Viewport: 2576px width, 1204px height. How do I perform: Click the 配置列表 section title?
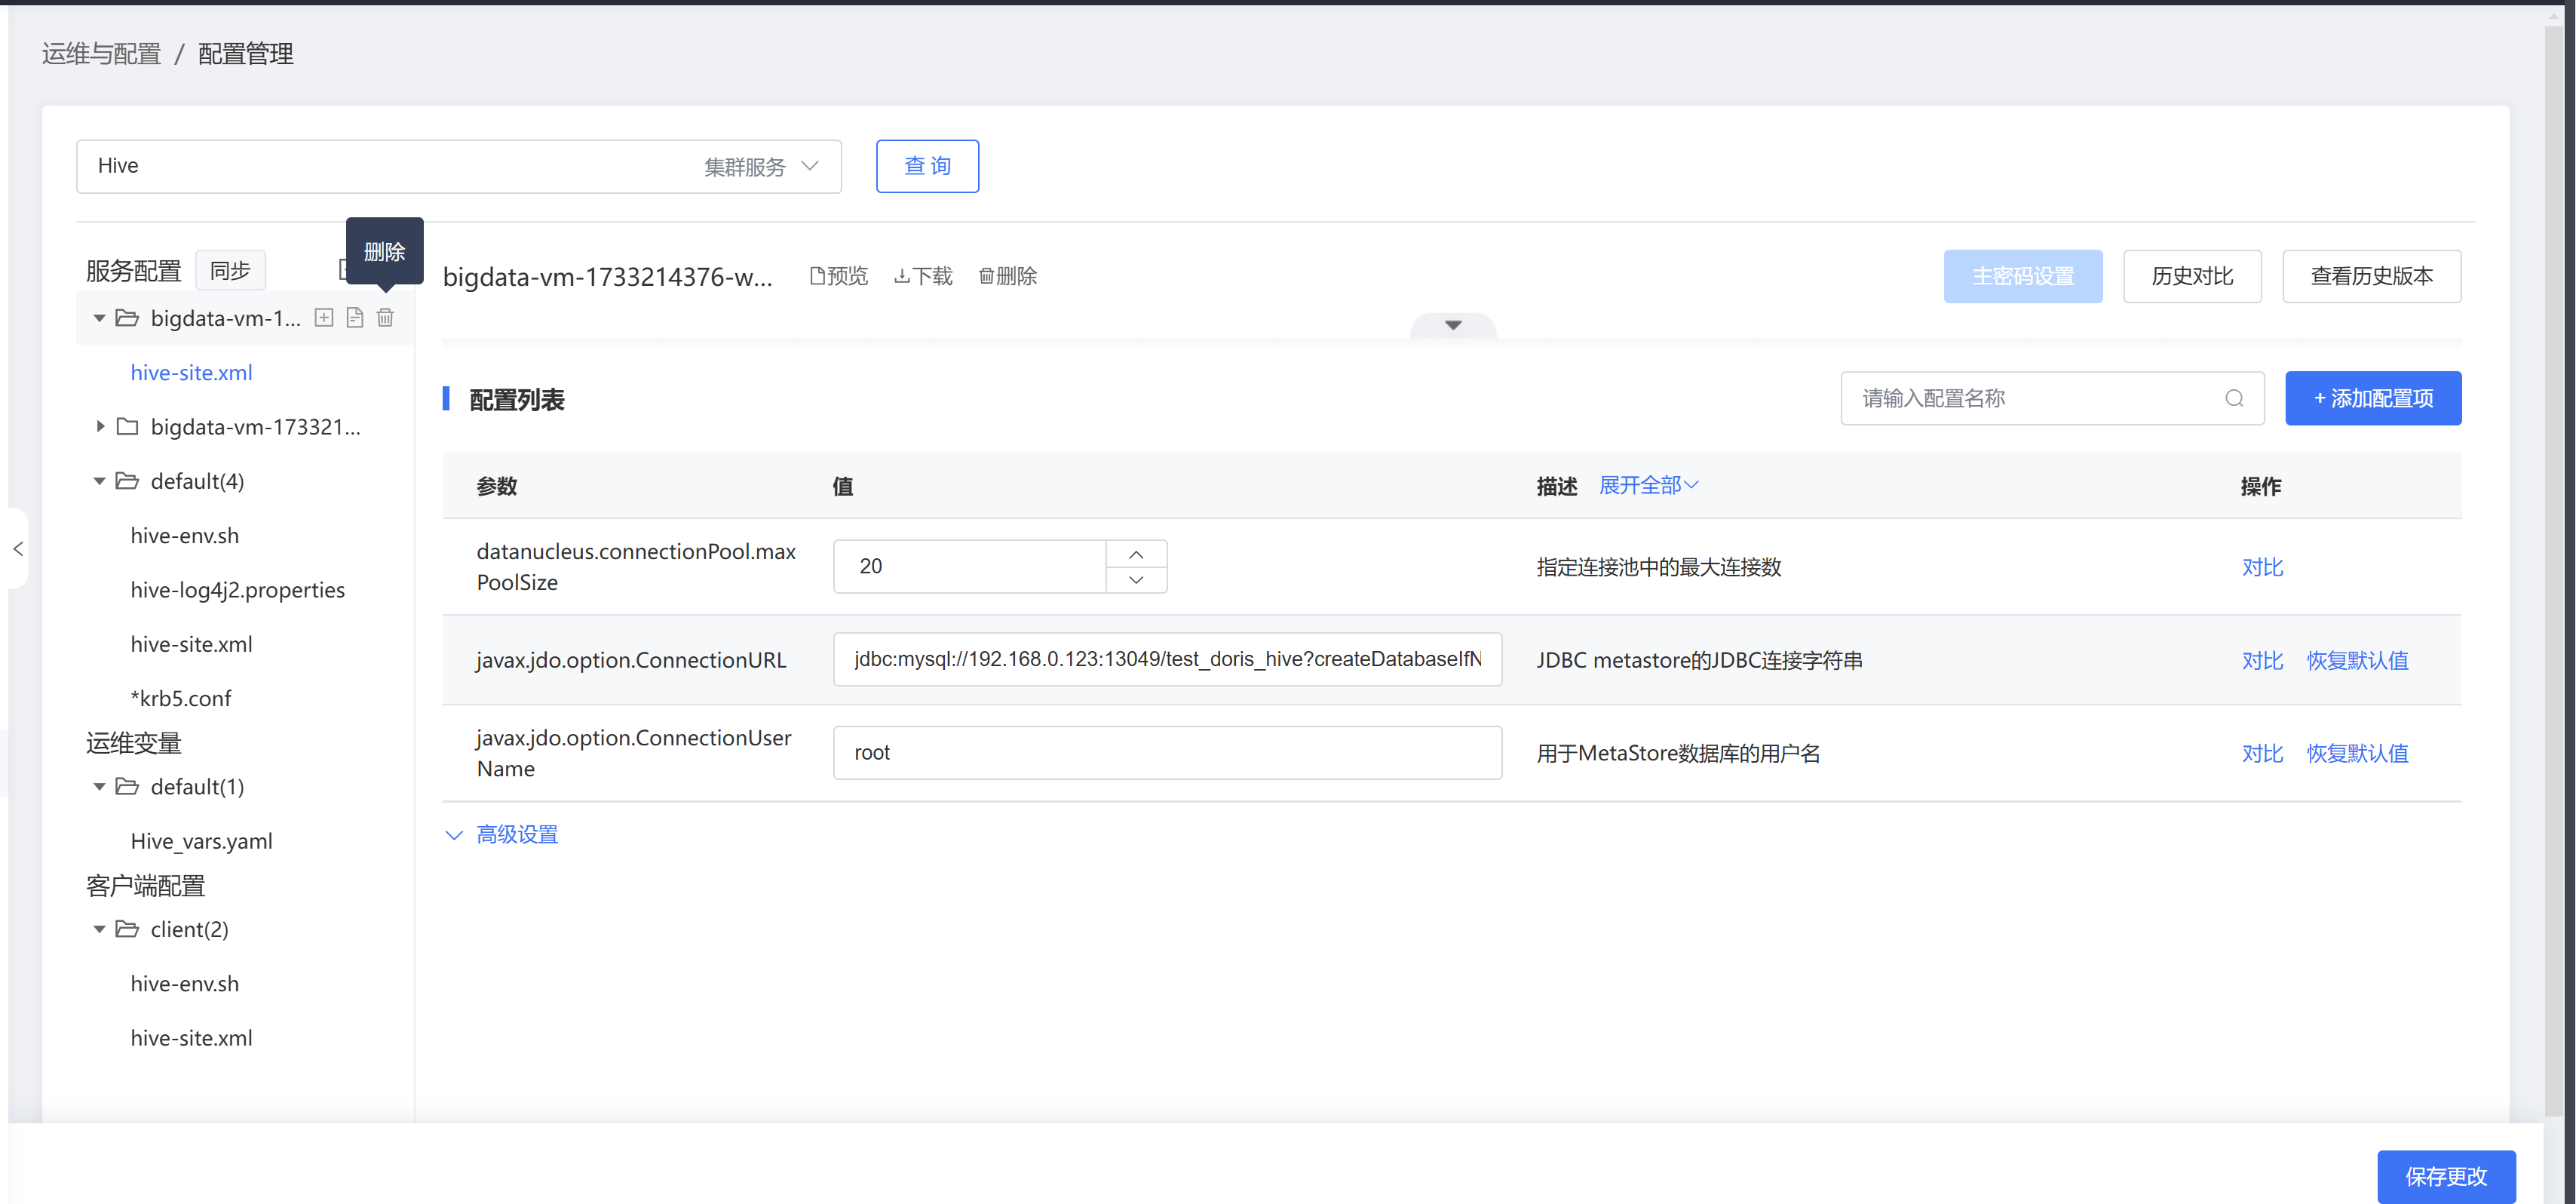pos(516,400)
